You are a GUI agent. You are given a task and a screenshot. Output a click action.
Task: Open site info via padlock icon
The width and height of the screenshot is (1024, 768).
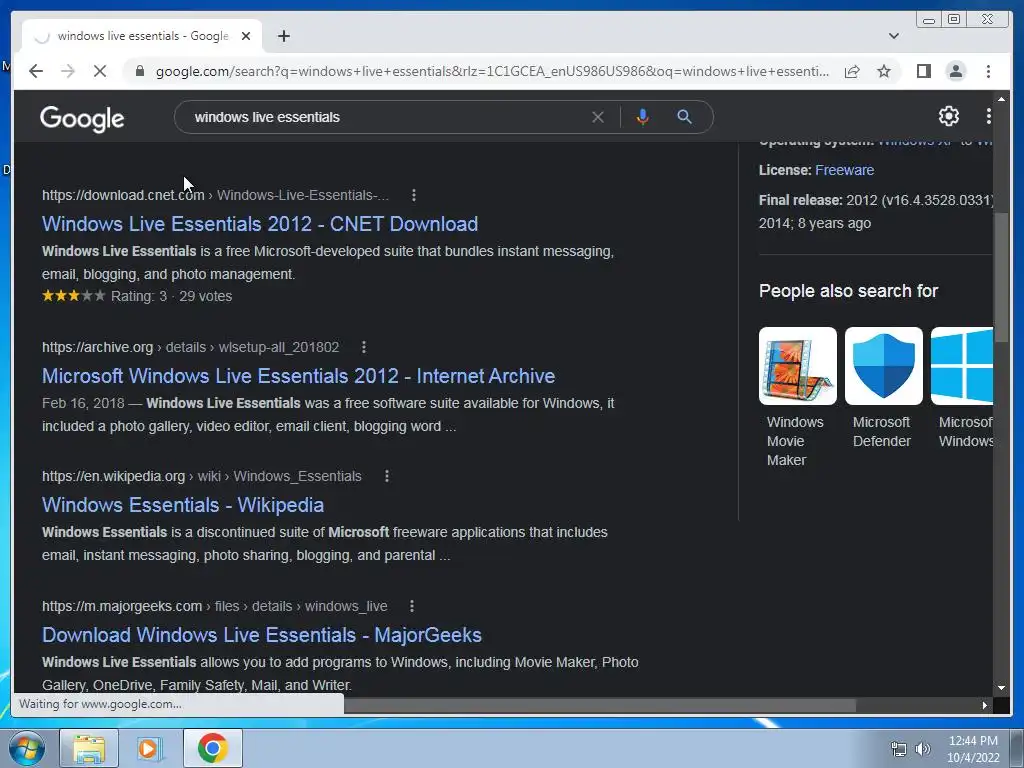click(x=139, y=71)
